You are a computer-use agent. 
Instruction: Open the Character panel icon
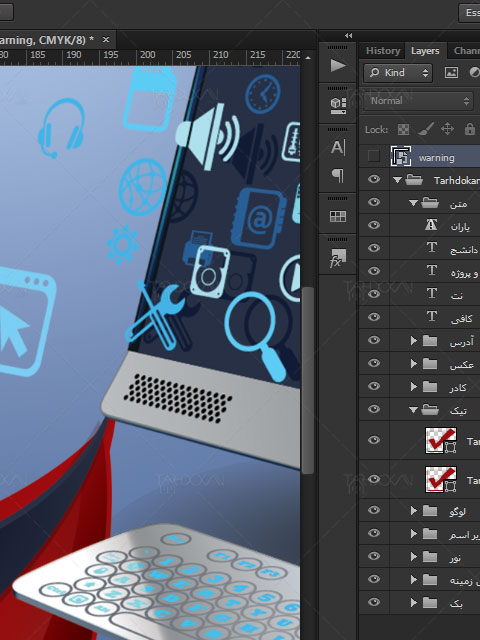pos(338,147)
